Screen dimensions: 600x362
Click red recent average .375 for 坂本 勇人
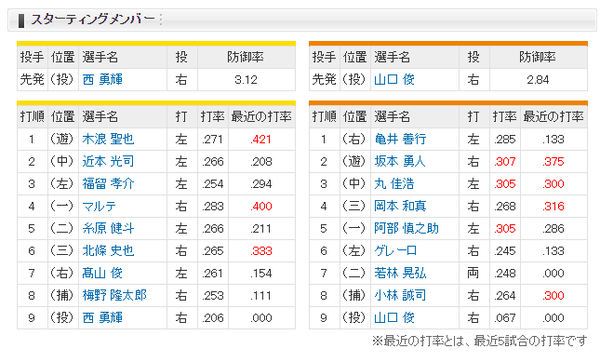(553, 161)
